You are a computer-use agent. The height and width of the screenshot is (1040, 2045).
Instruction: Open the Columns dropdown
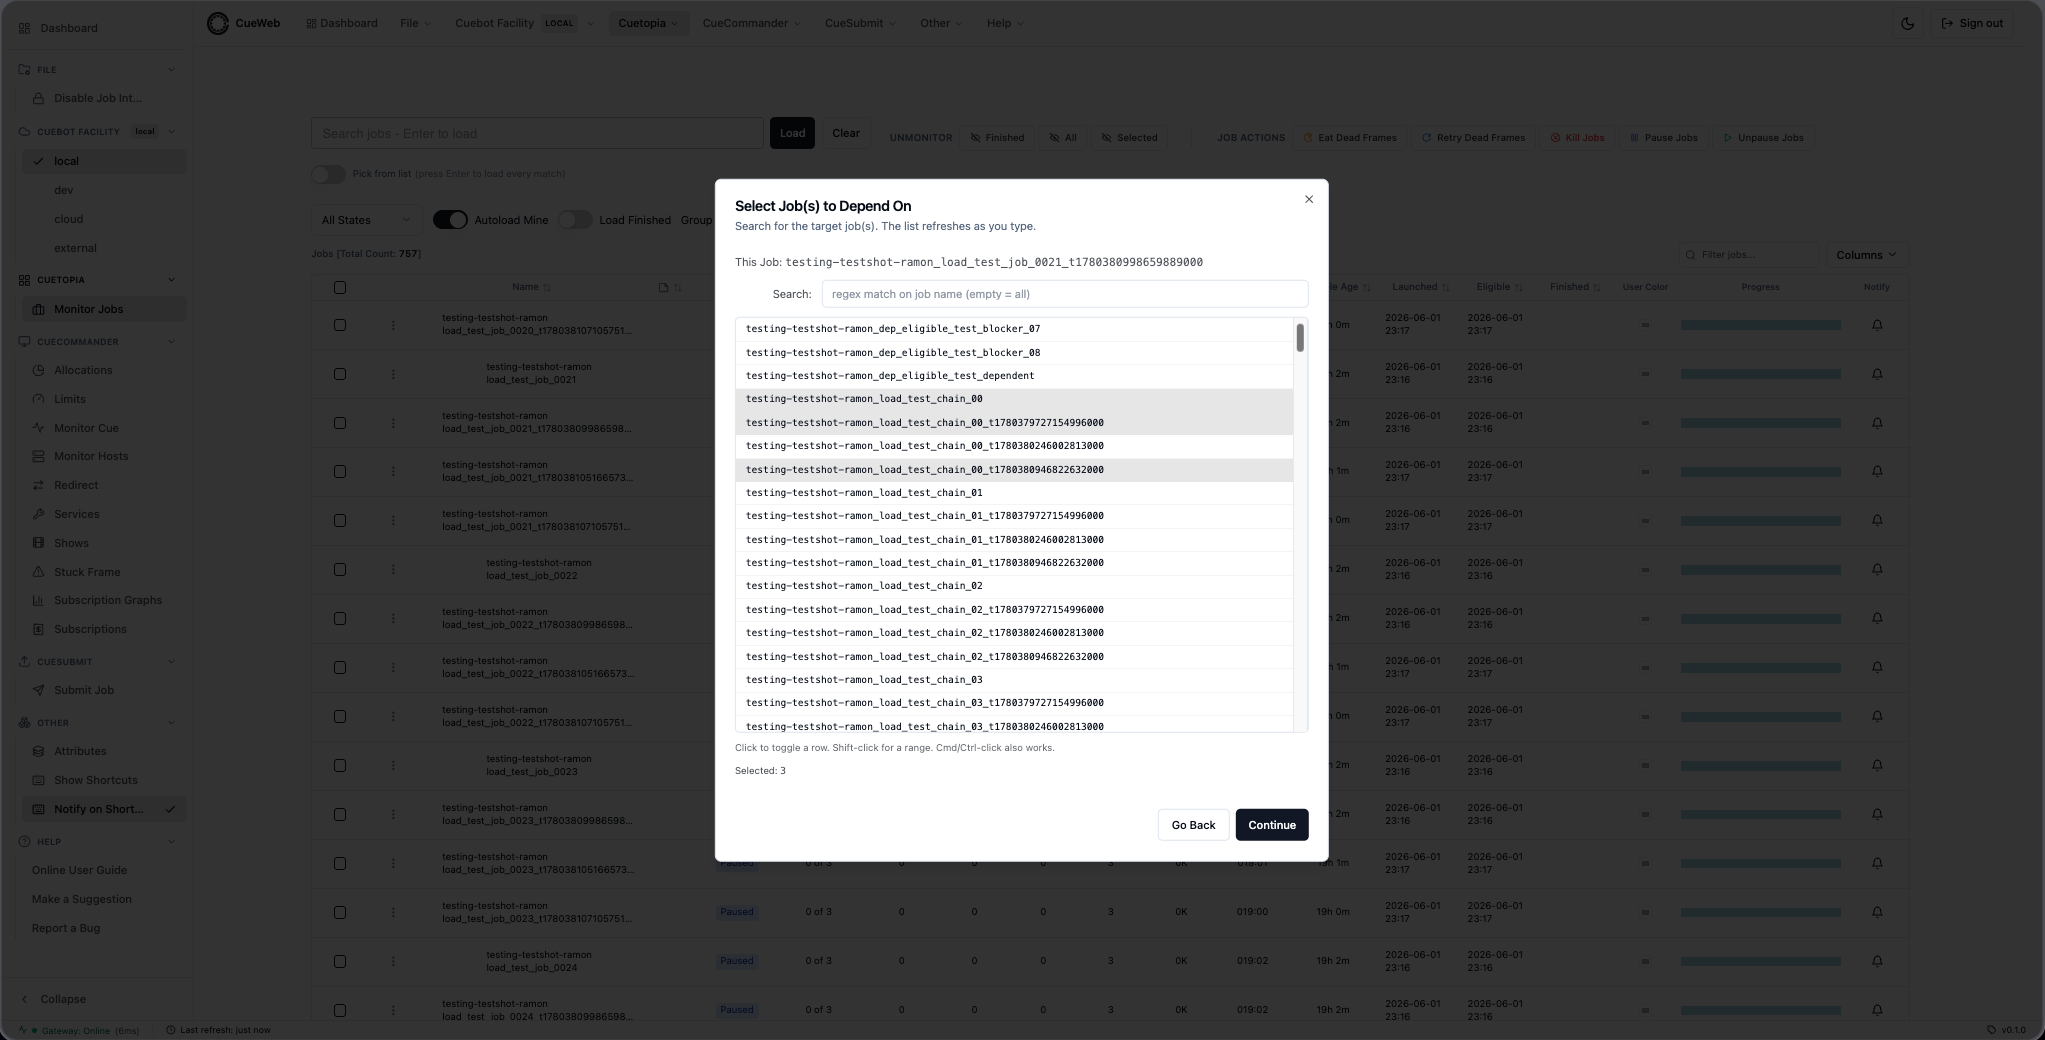[x=1866, y=255]
